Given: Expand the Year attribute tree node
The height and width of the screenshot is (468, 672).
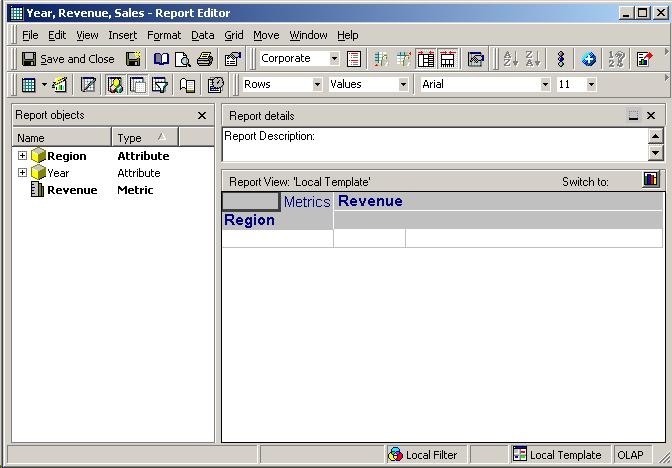Looking at the screenshot, I should pyautogui.click(x=22, y=173).
